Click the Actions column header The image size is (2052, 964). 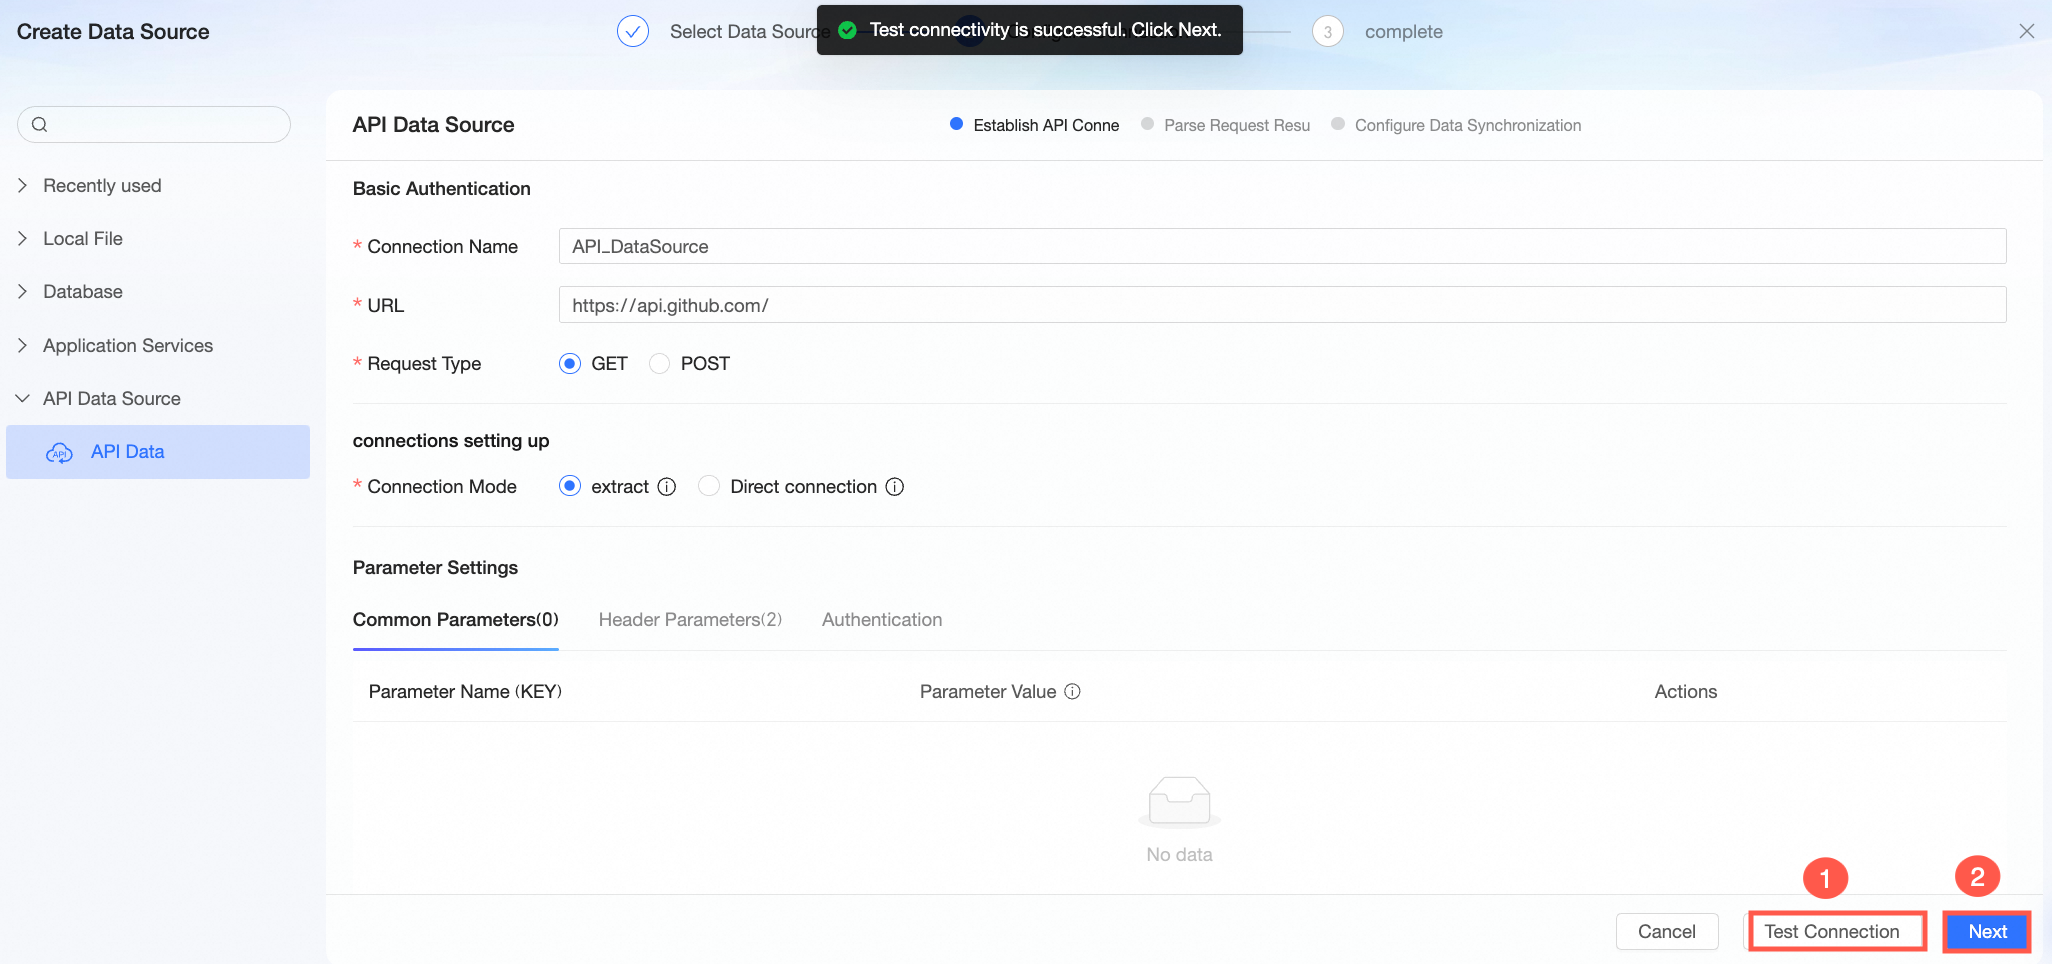coord(1686,692)
